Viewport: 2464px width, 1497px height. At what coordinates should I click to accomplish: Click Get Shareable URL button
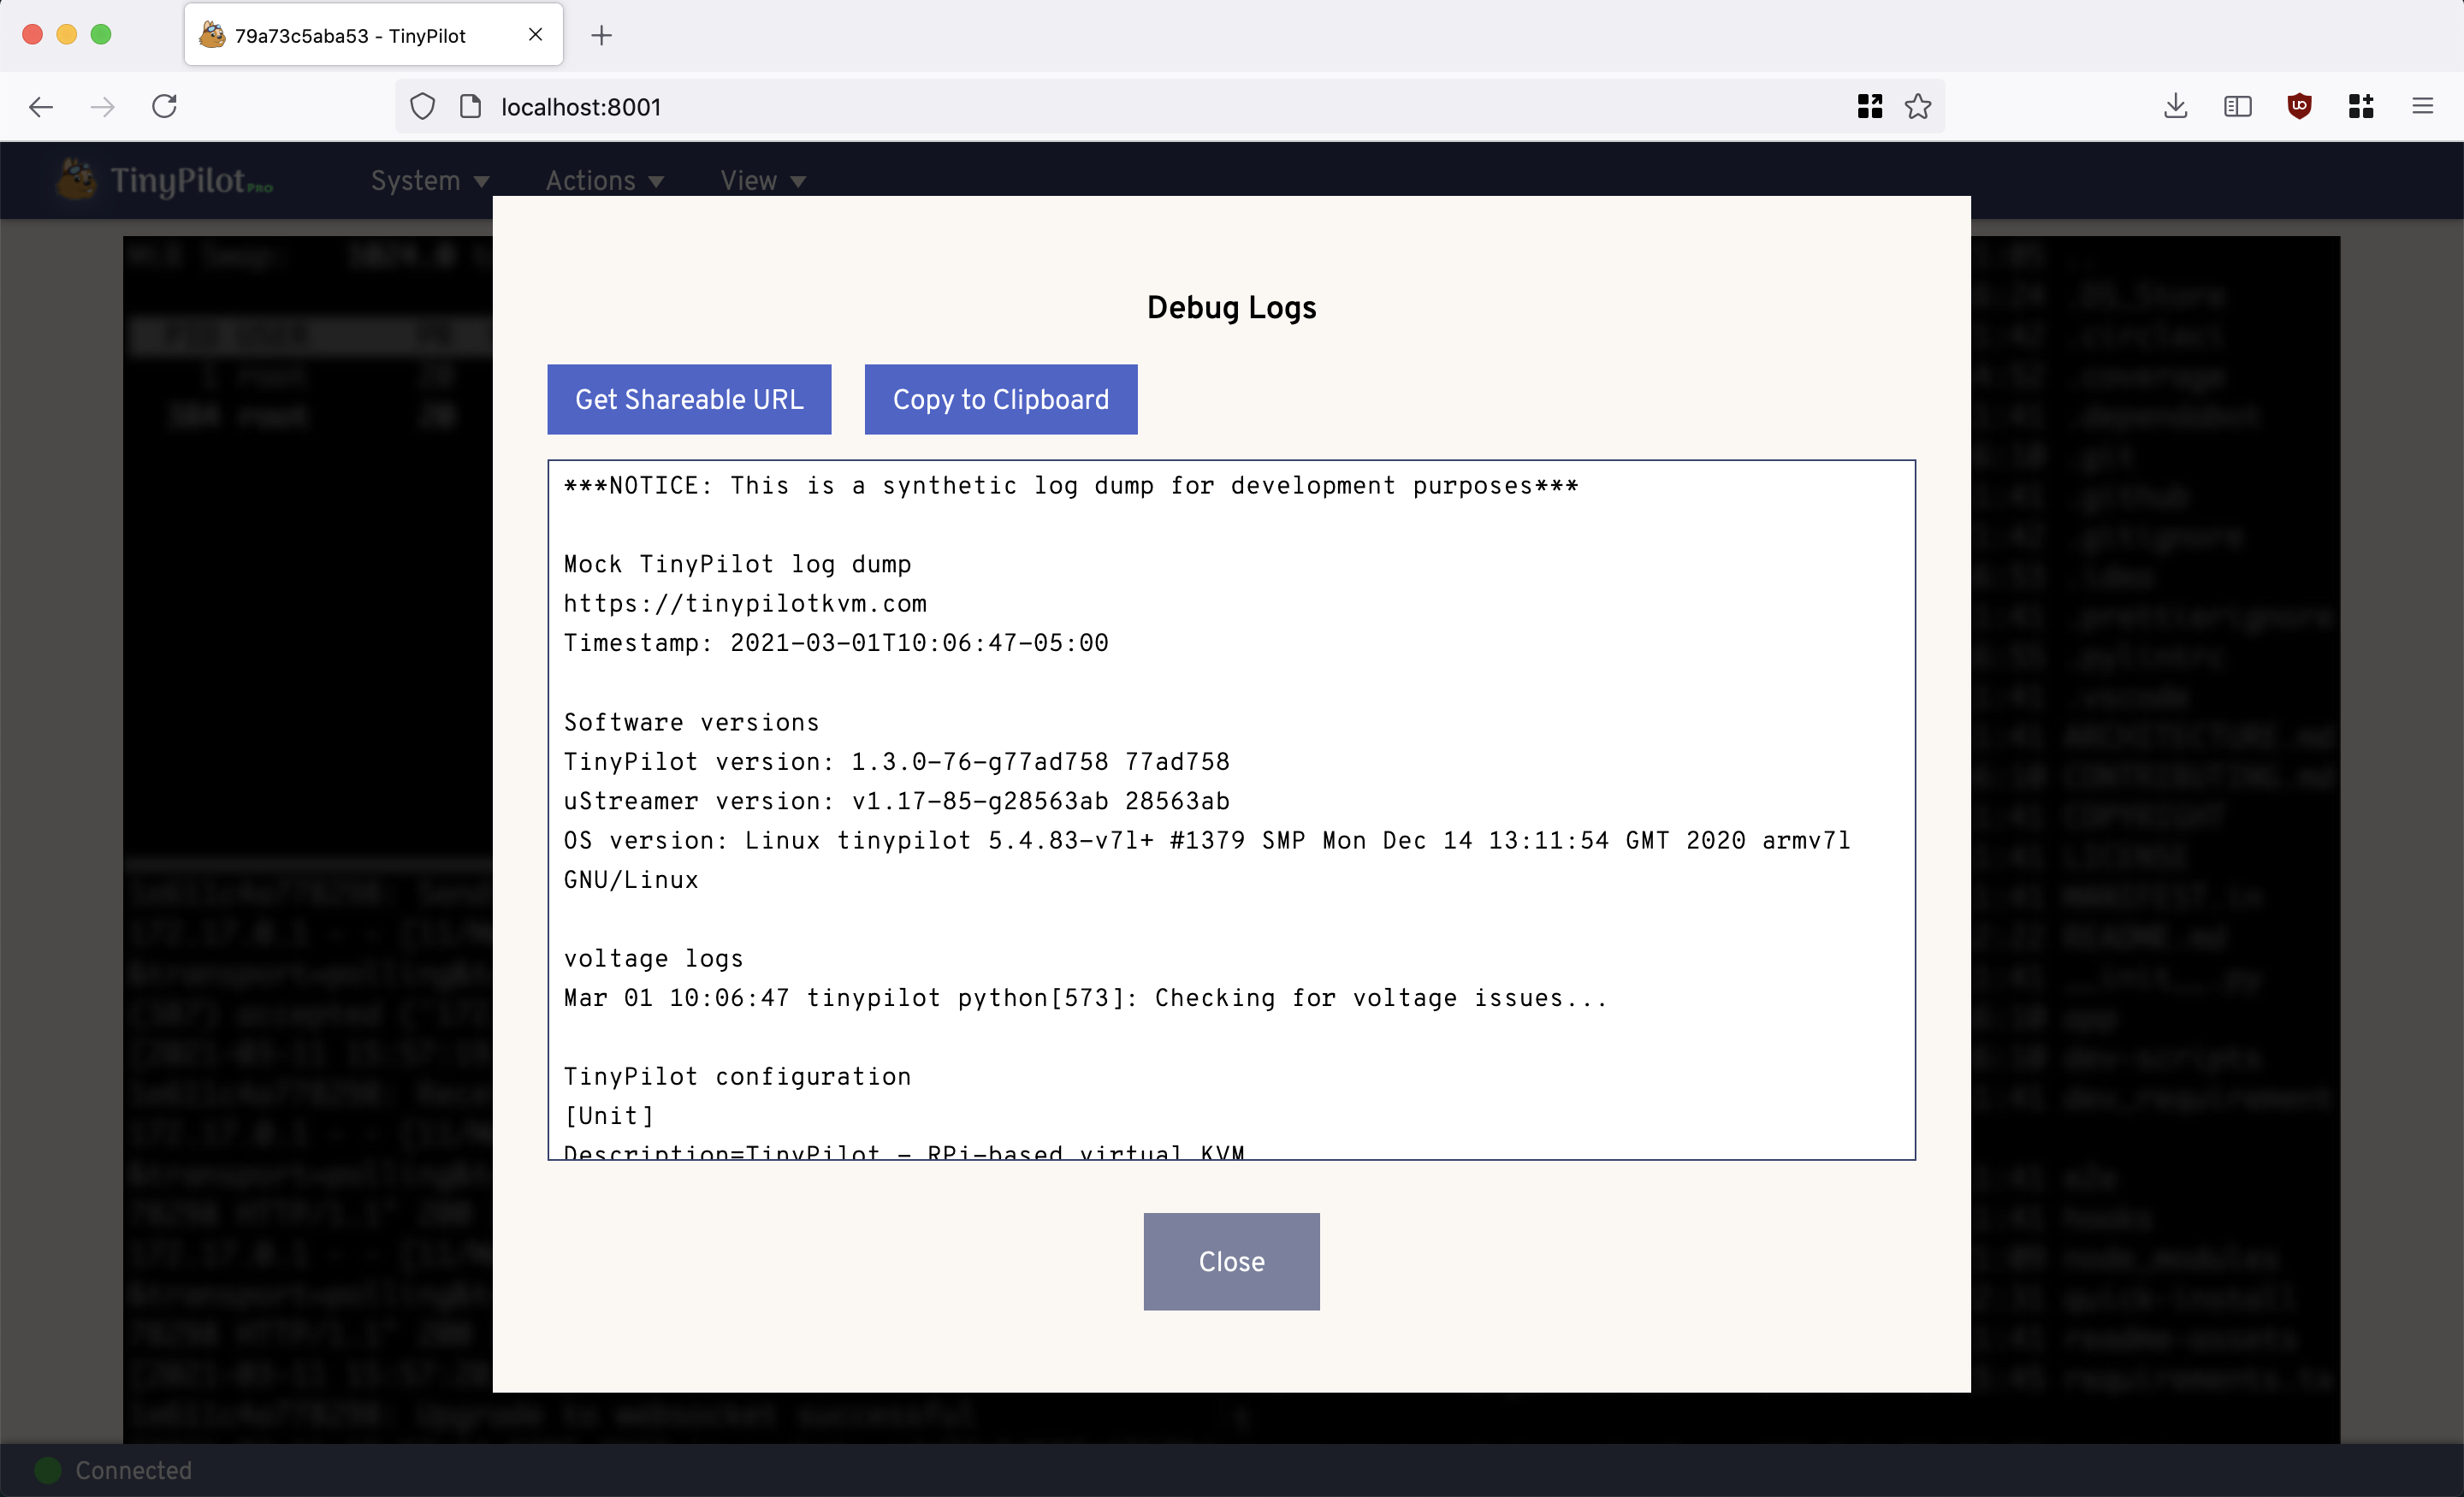click(689, 399)
